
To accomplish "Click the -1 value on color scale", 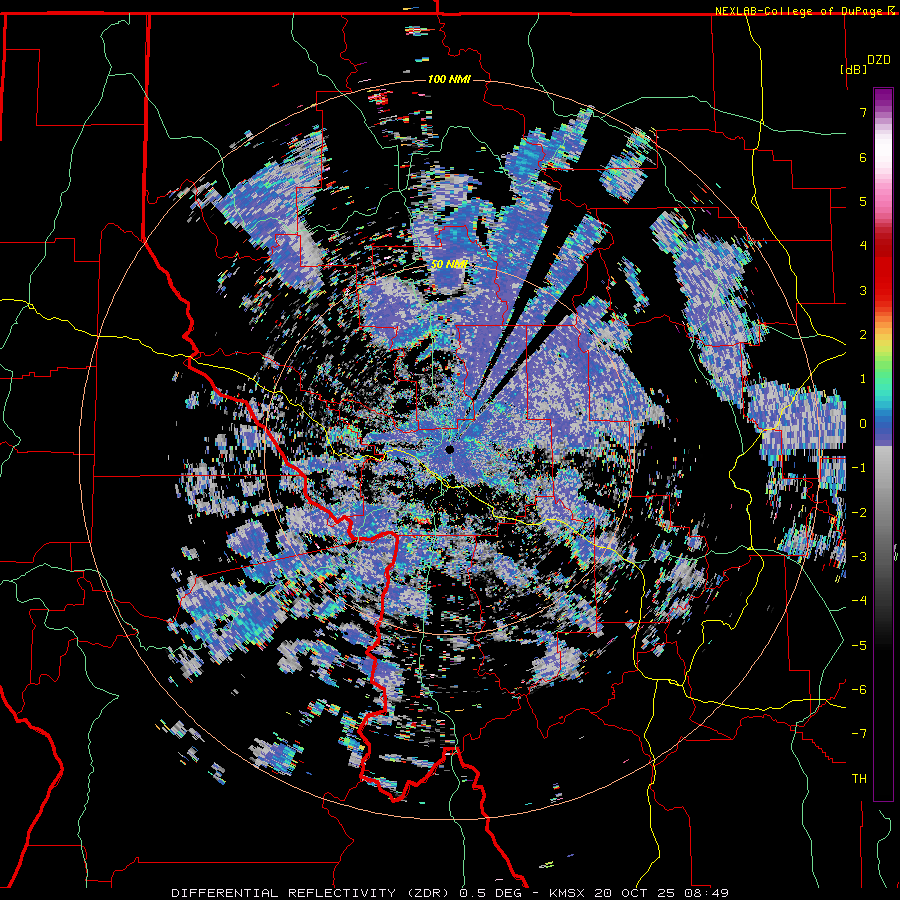I will tap(859, 468).
